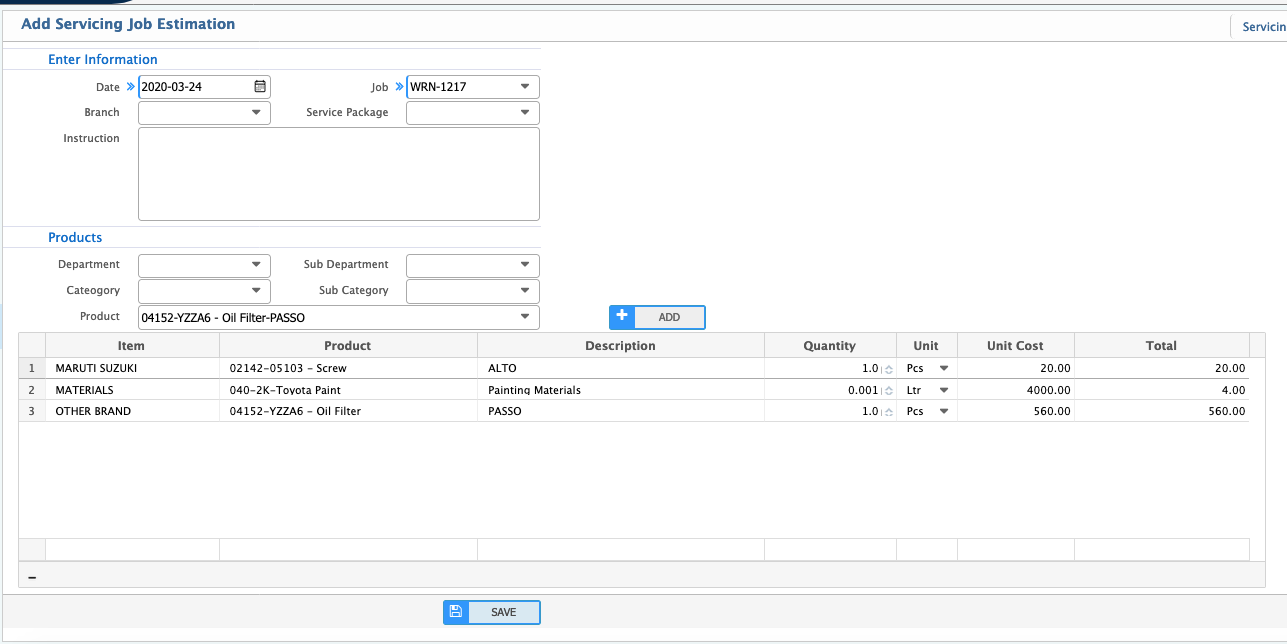Click the ADD button
Viewport: 1287px width, 644px height.
[668, 317]
